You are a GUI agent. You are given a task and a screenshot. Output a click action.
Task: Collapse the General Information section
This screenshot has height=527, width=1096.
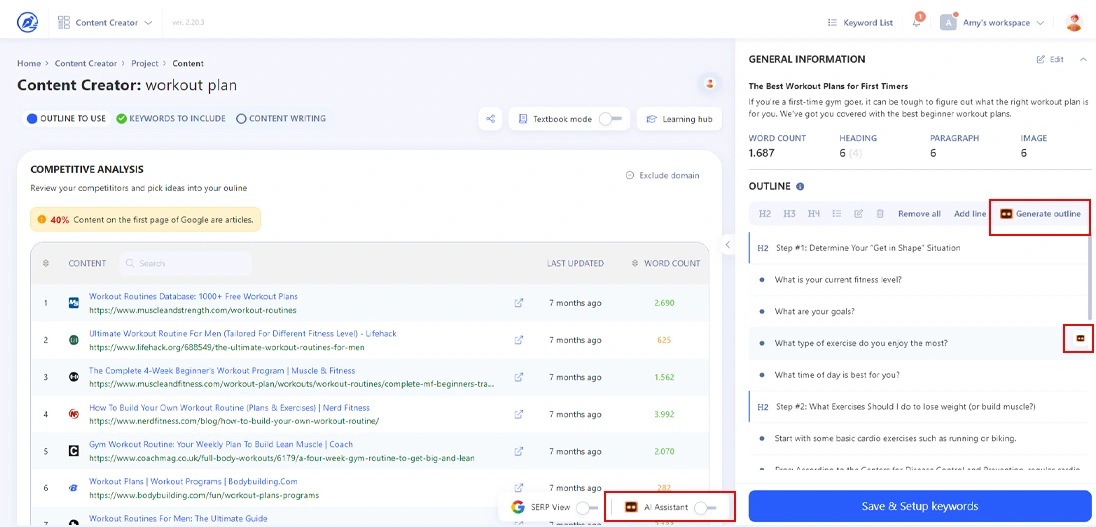pos(1083,59)
